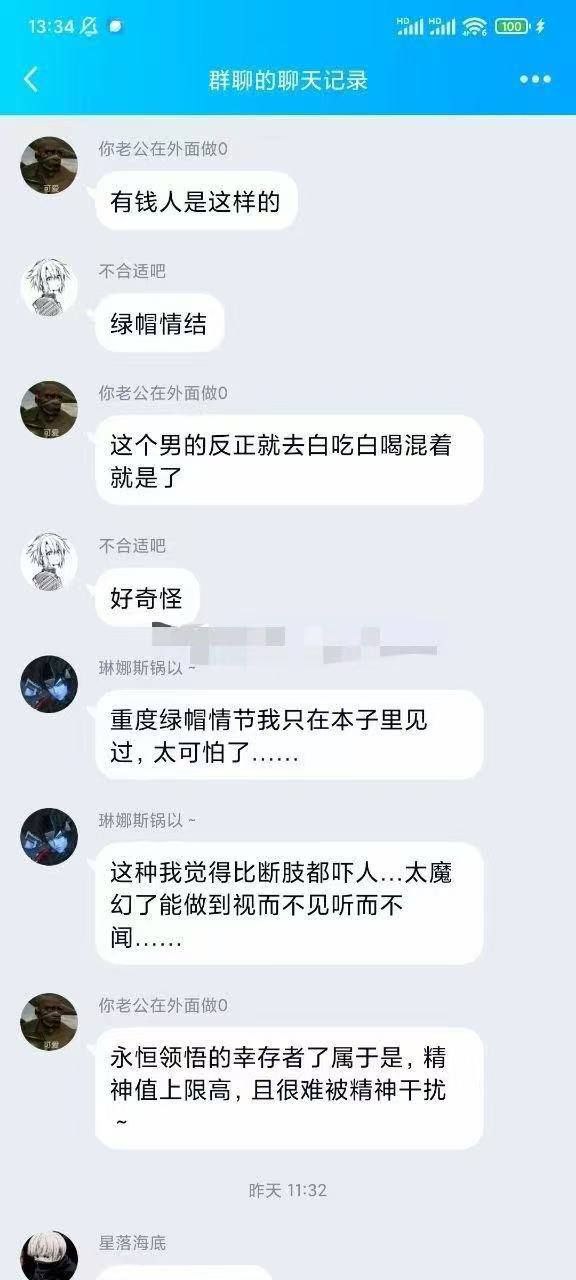Viewport: 576px width, 1280px height.
Task: Tap the WiFi icon in status bar
Action: 475,26
